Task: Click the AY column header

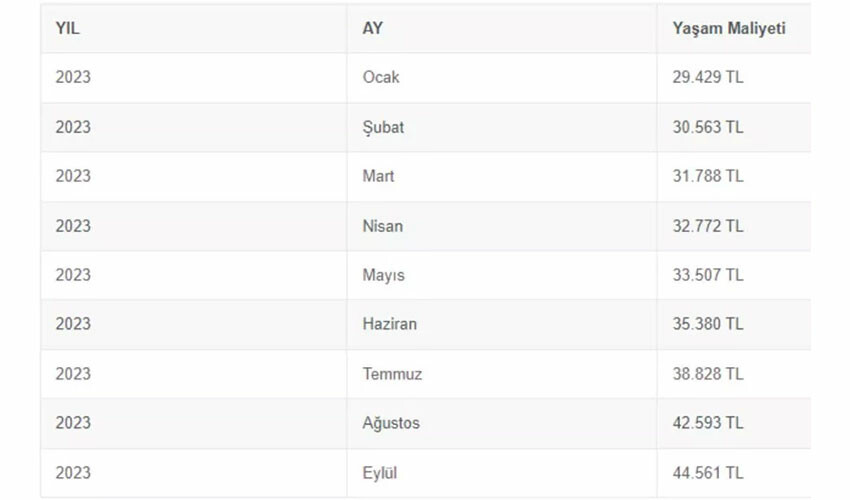Action: click(x=372, y=28)
